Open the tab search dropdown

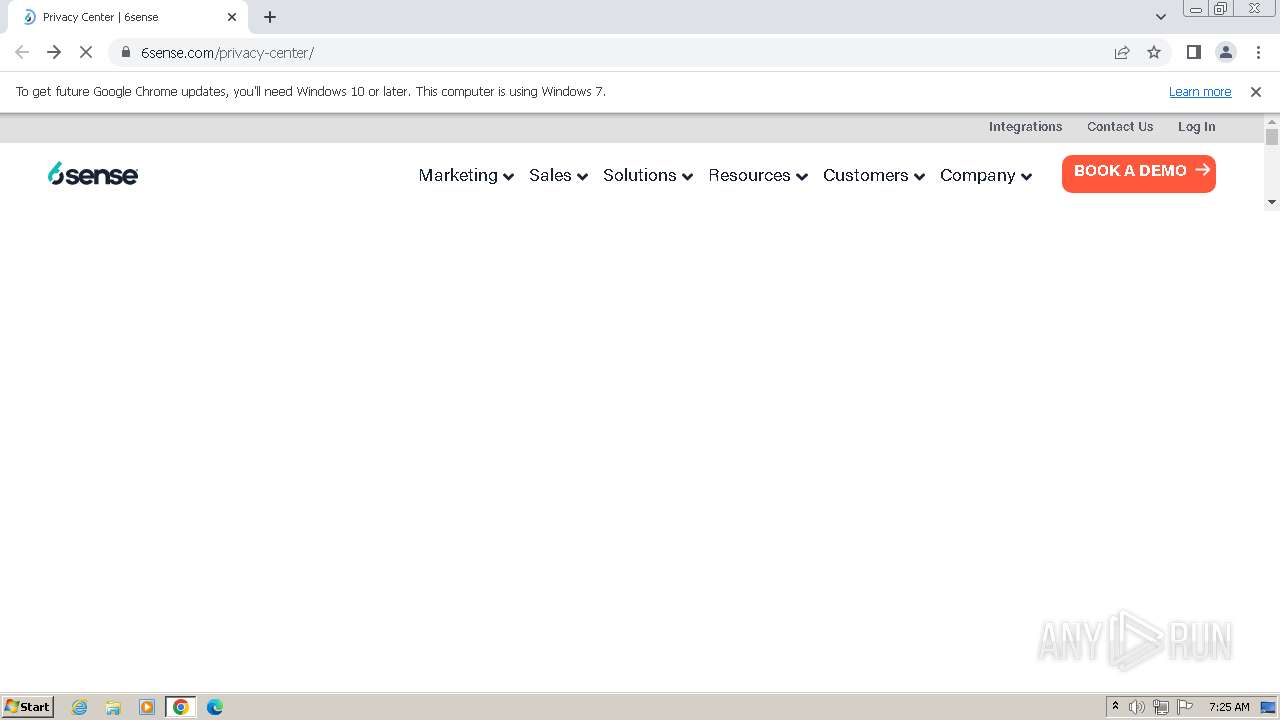pos(1161,17)
